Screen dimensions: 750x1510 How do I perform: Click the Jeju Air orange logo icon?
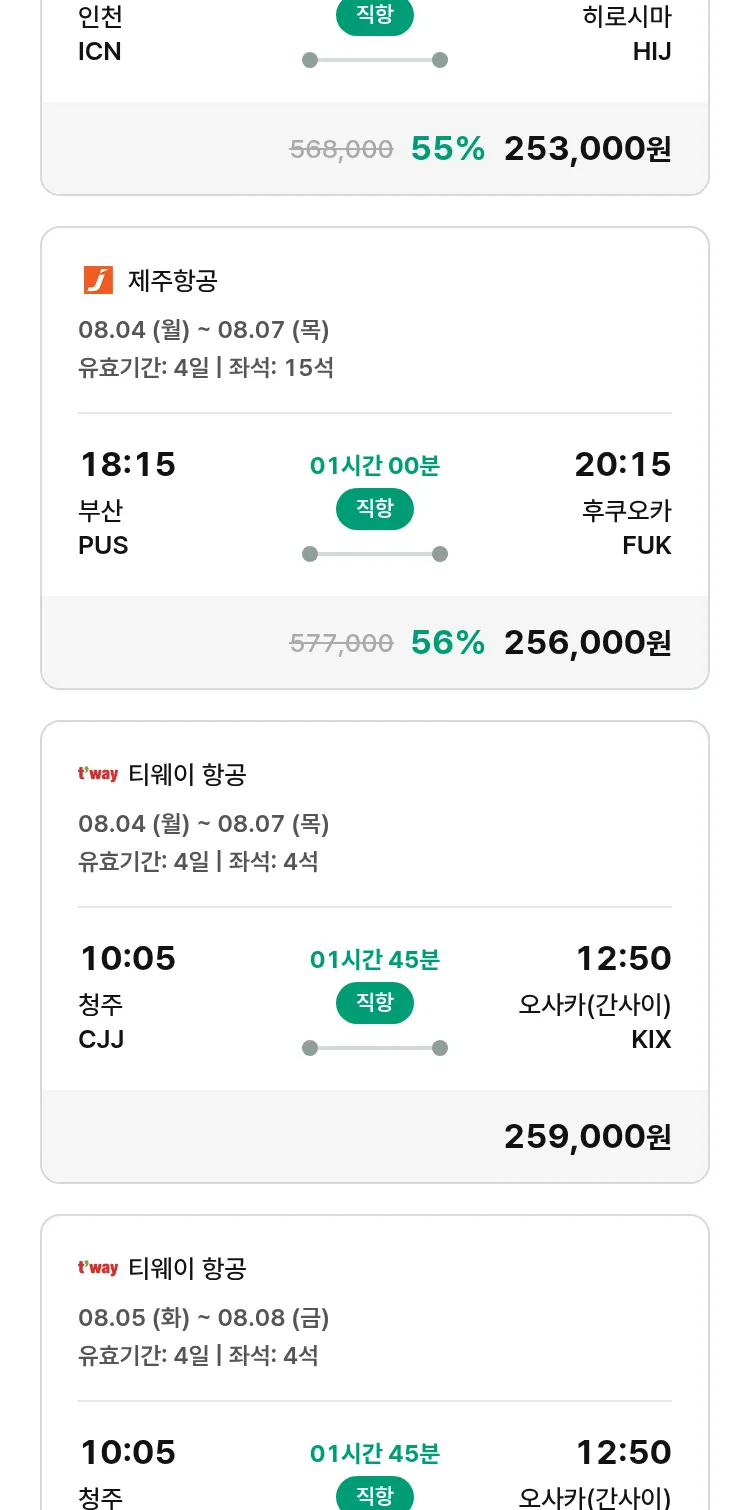click(x=98, y=281)
